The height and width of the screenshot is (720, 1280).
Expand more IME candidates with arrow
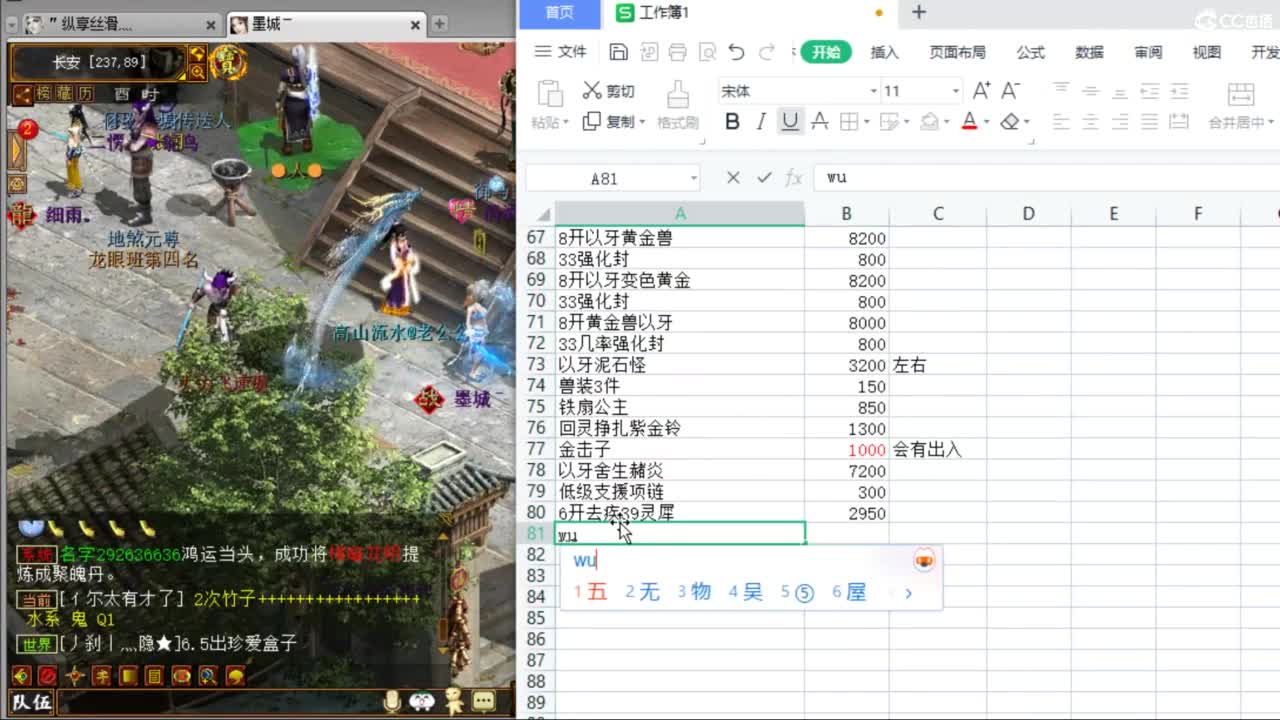pyautogui.click(x=908, y=593)
